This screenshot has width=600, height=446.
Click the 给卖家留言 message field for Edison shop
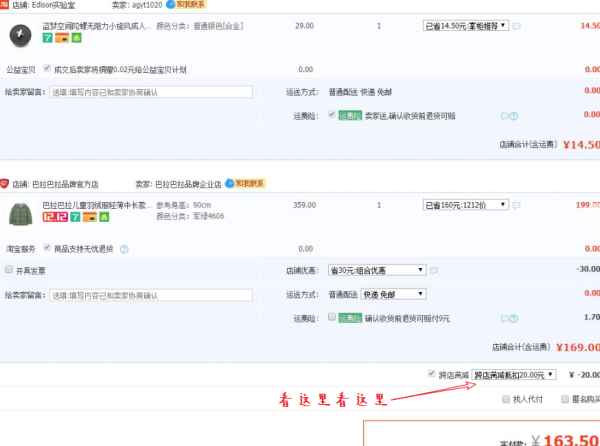point(151,92)
